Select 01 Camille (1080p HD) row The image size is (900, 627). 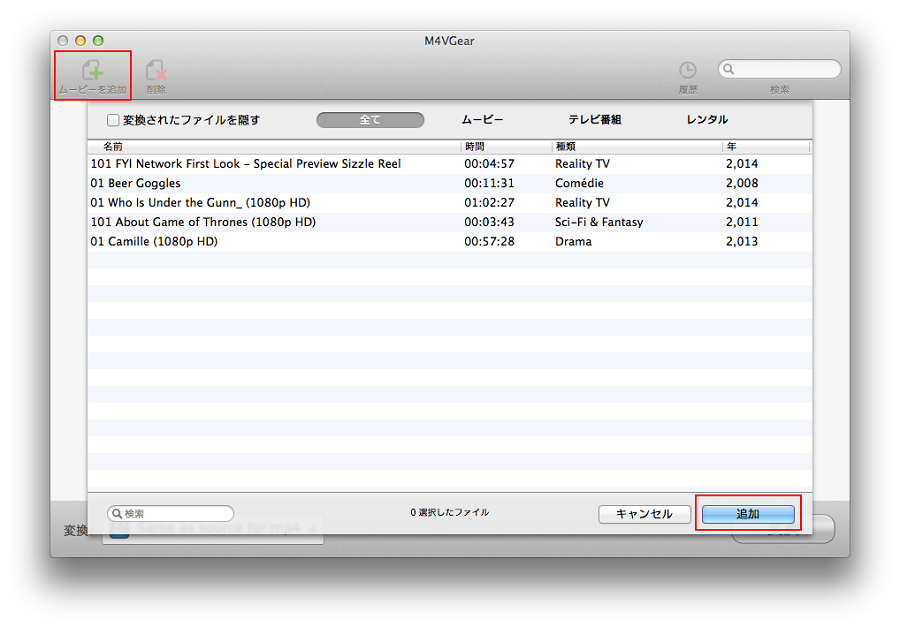tap(154, 242)
